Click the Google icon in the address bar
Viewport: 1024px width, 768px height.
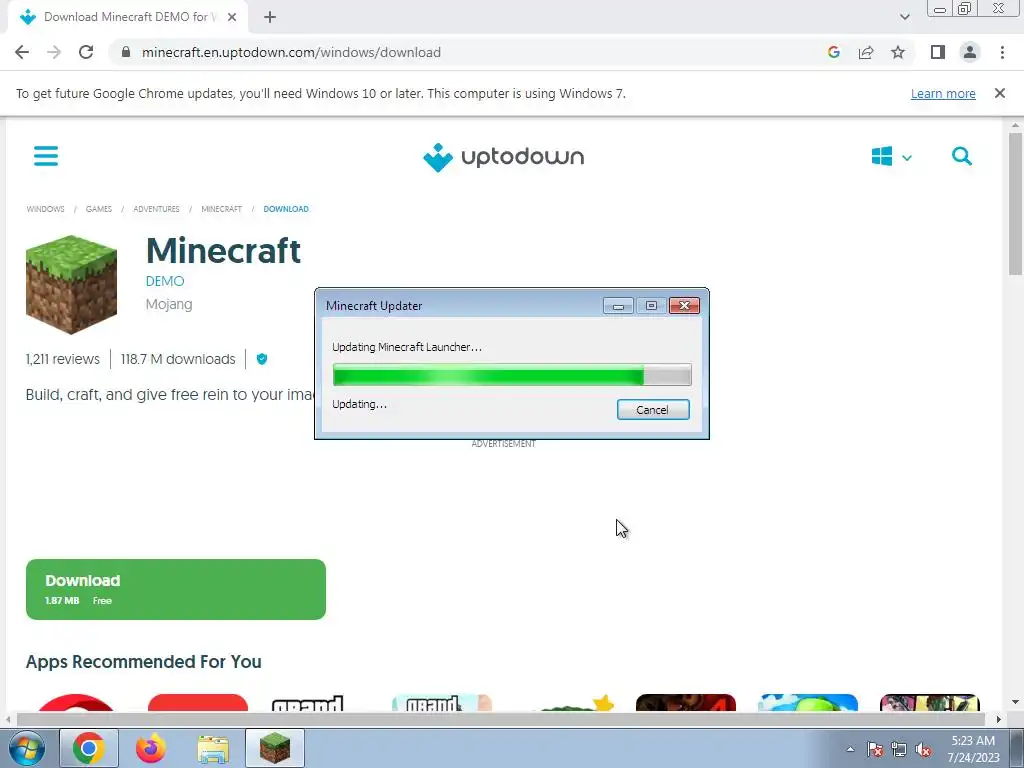click(833, 52)
